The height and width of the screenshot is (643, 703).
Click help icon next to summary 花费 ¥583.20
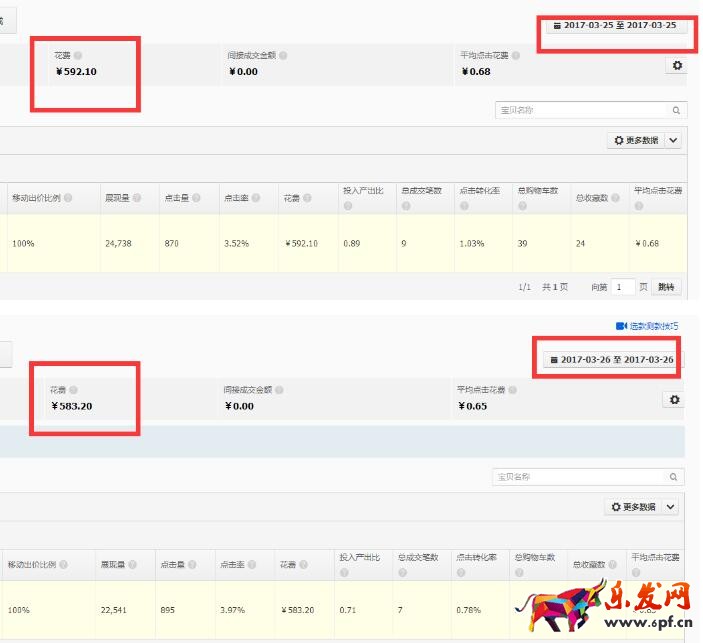[x=73, y=390]
